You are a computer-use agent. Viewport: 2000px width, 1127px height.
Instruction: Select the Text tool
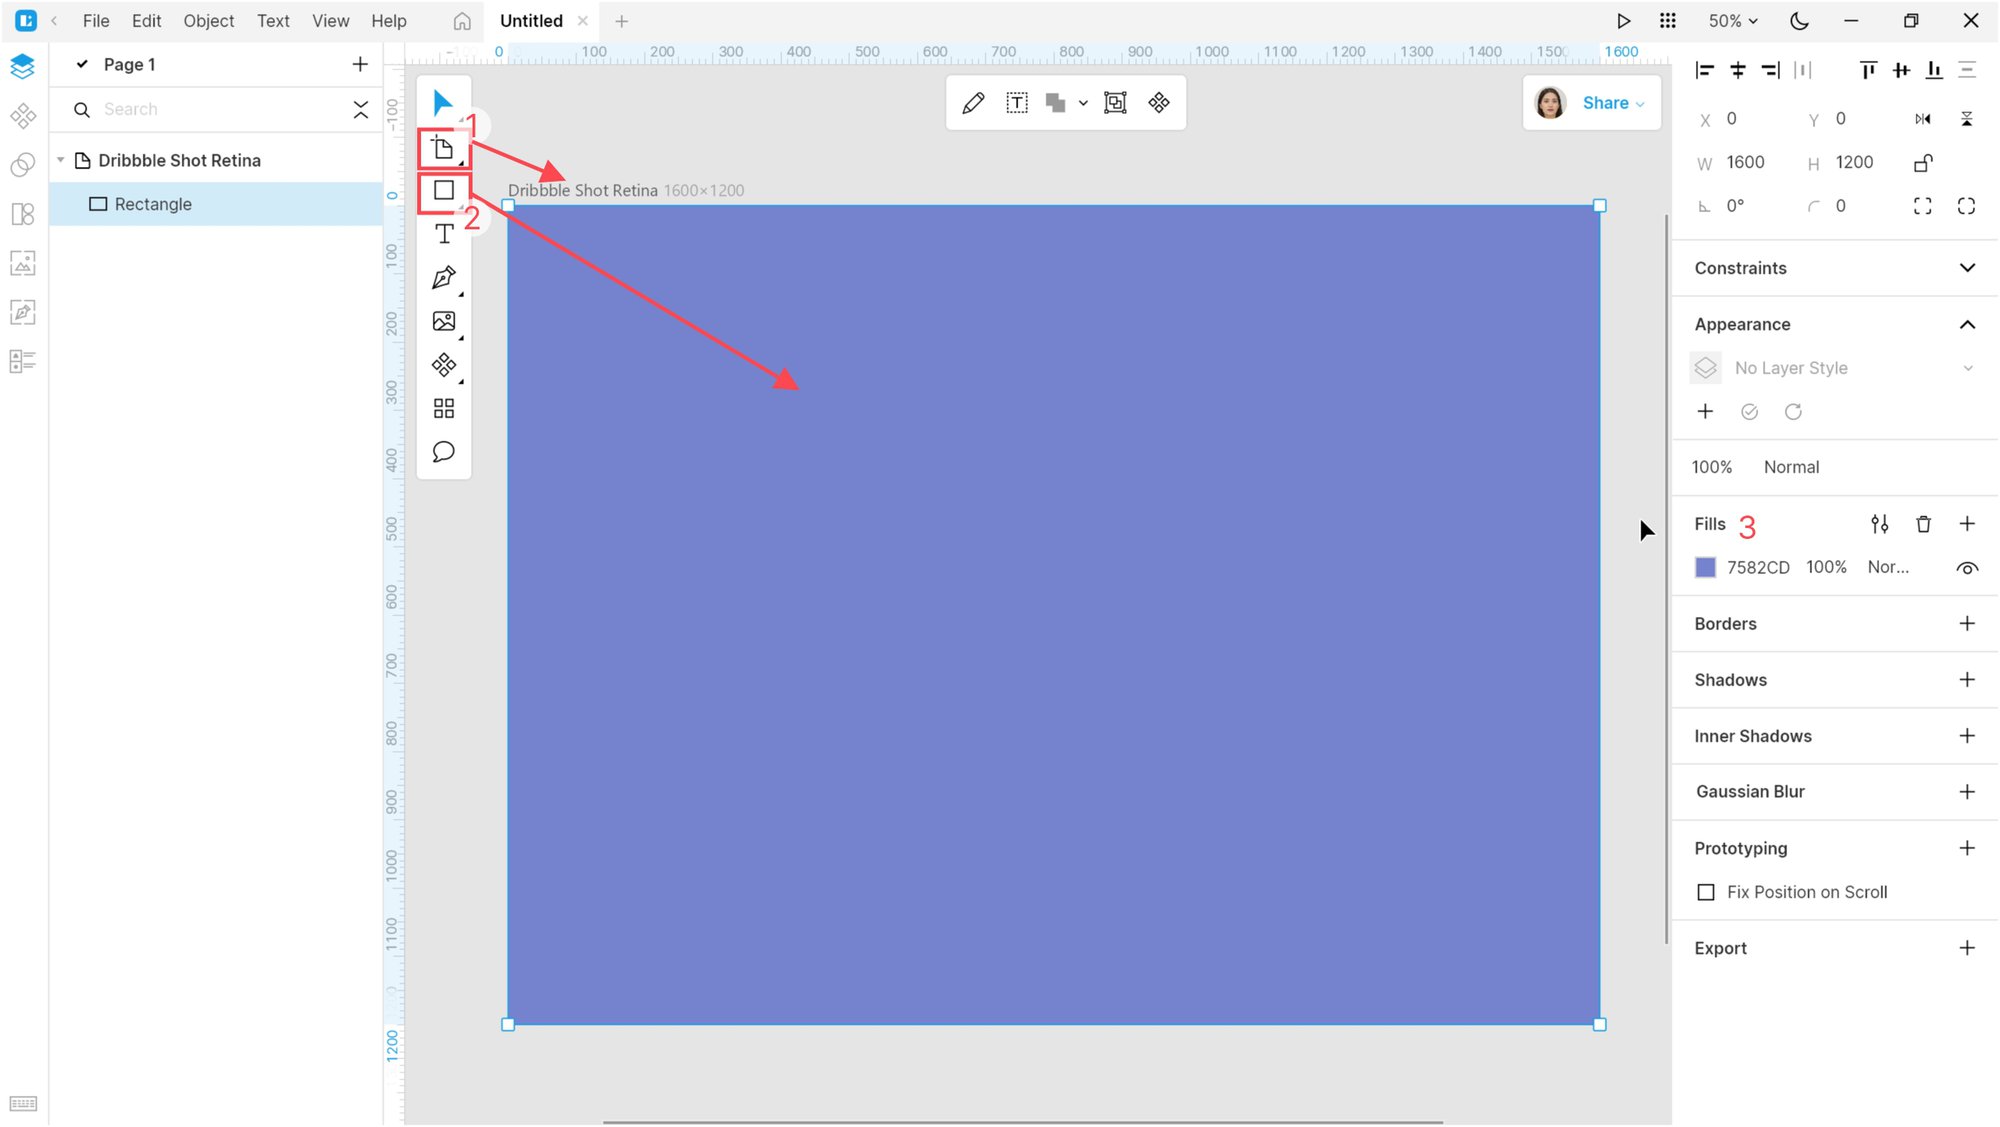point(442,234)
